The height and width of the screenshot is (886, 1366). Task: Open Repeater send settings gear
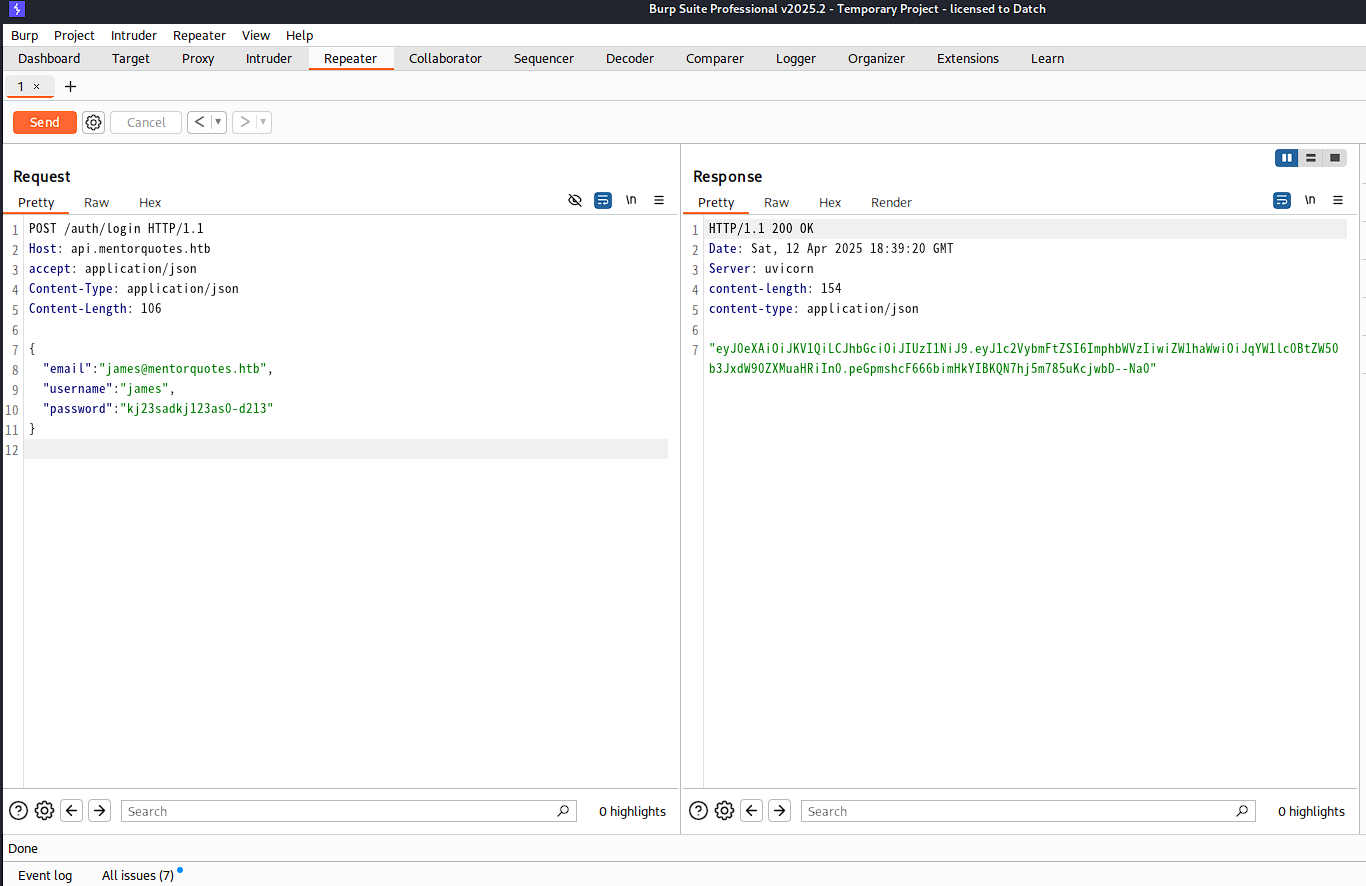click(93, 122)
